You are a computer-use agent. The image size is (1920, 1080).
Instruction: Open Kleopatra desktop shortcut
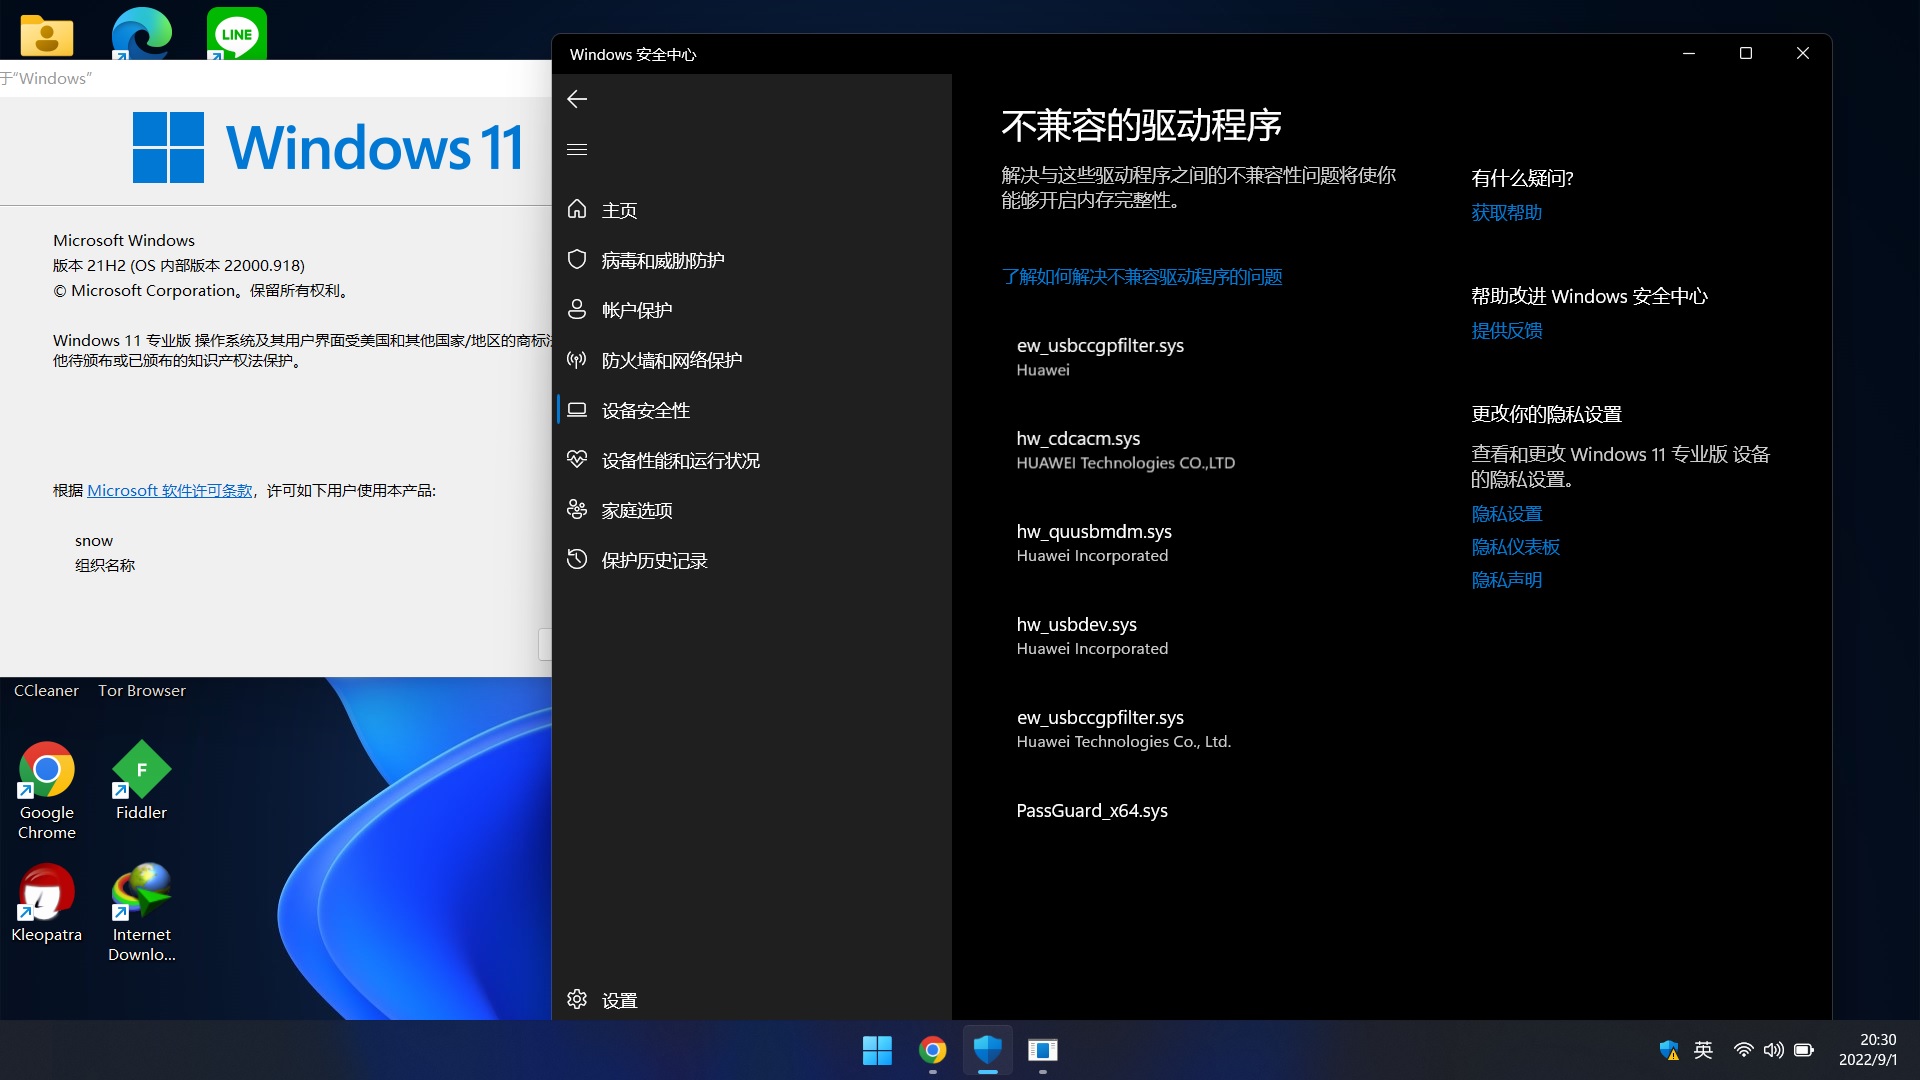coord(46,903)
